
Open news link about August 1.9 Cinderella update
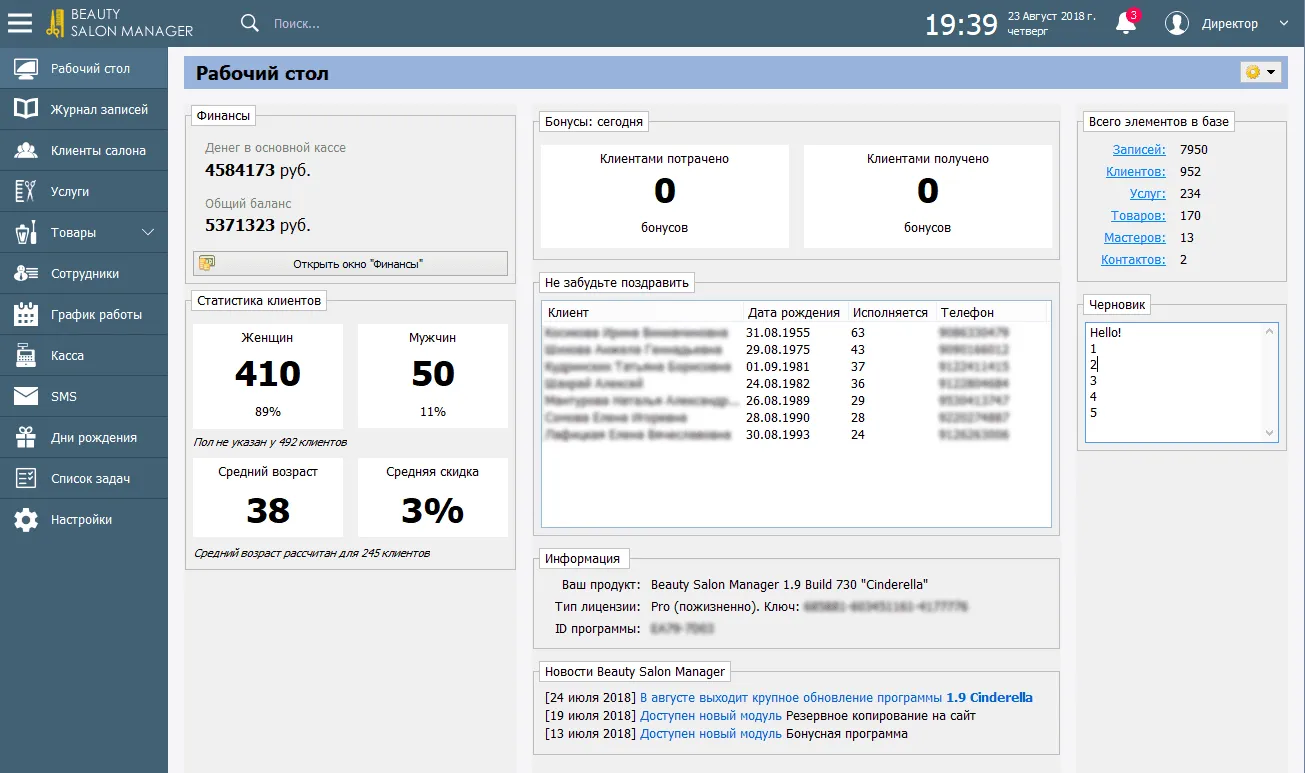836,698
